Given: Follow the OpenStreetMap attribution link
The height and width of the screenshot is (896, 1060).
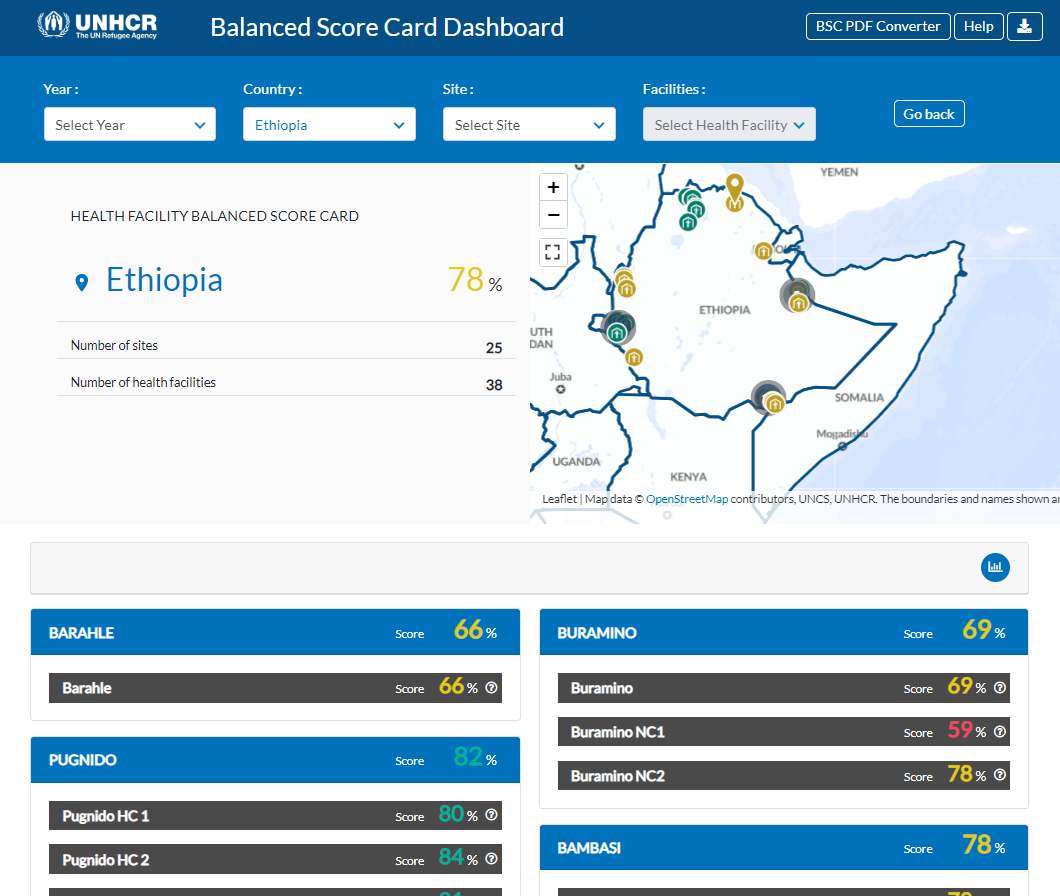Looking at the screenshot, I should (687, 499).
